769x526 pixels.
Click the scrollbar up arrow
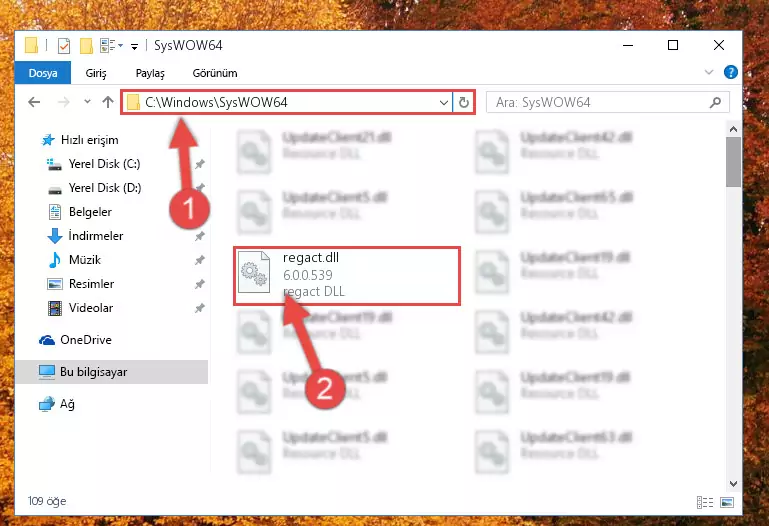[733, 129]
